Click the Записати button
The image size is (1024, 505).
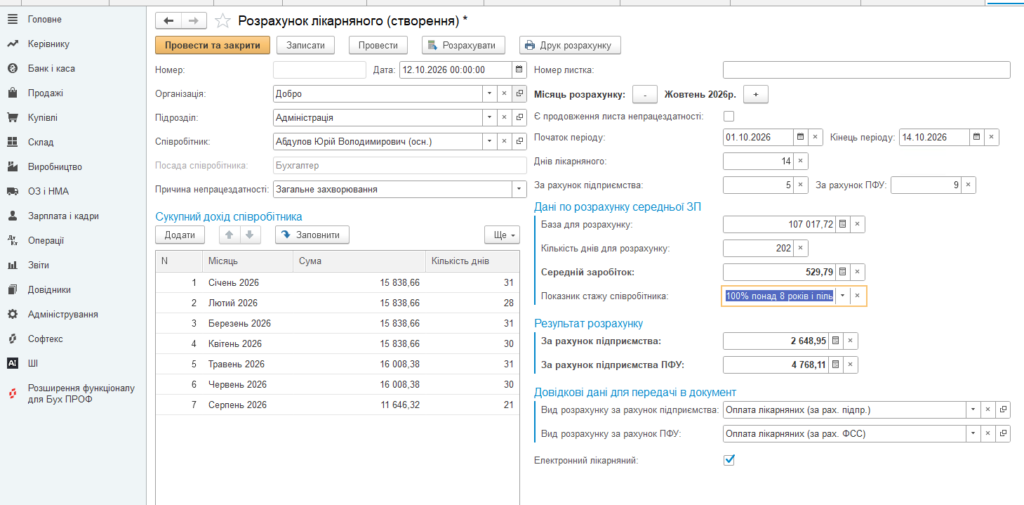tap(306, 45)
